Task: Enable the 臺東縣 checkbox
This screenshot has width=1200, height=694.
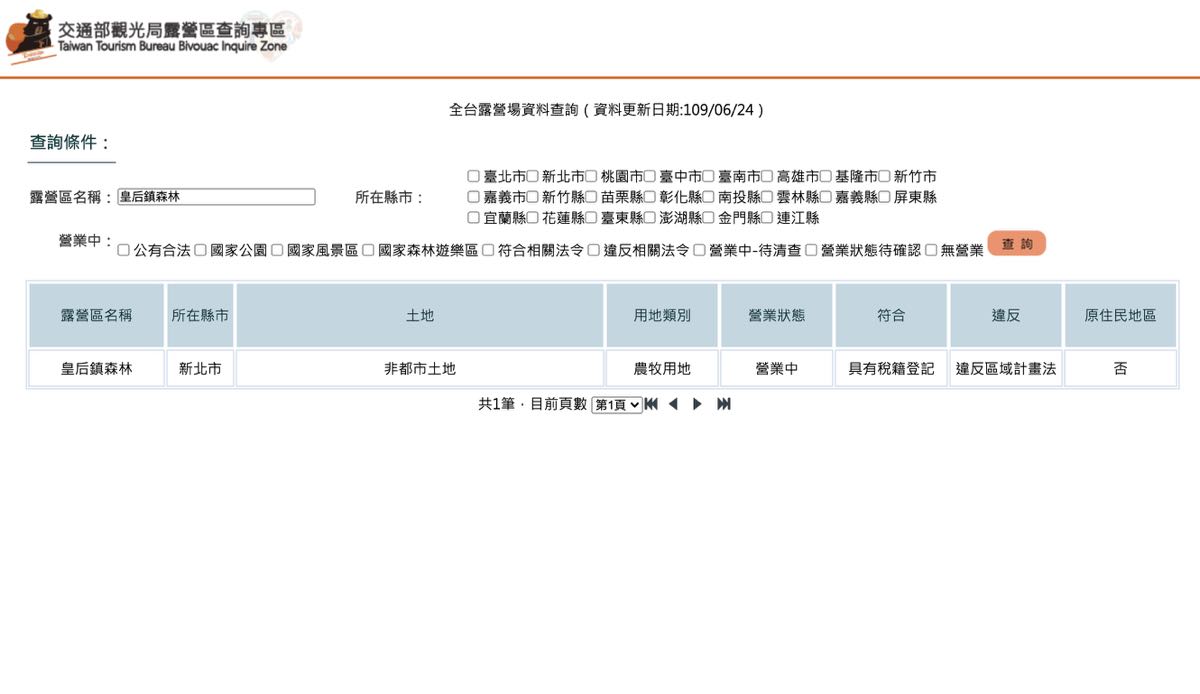Action: [592, 217]
